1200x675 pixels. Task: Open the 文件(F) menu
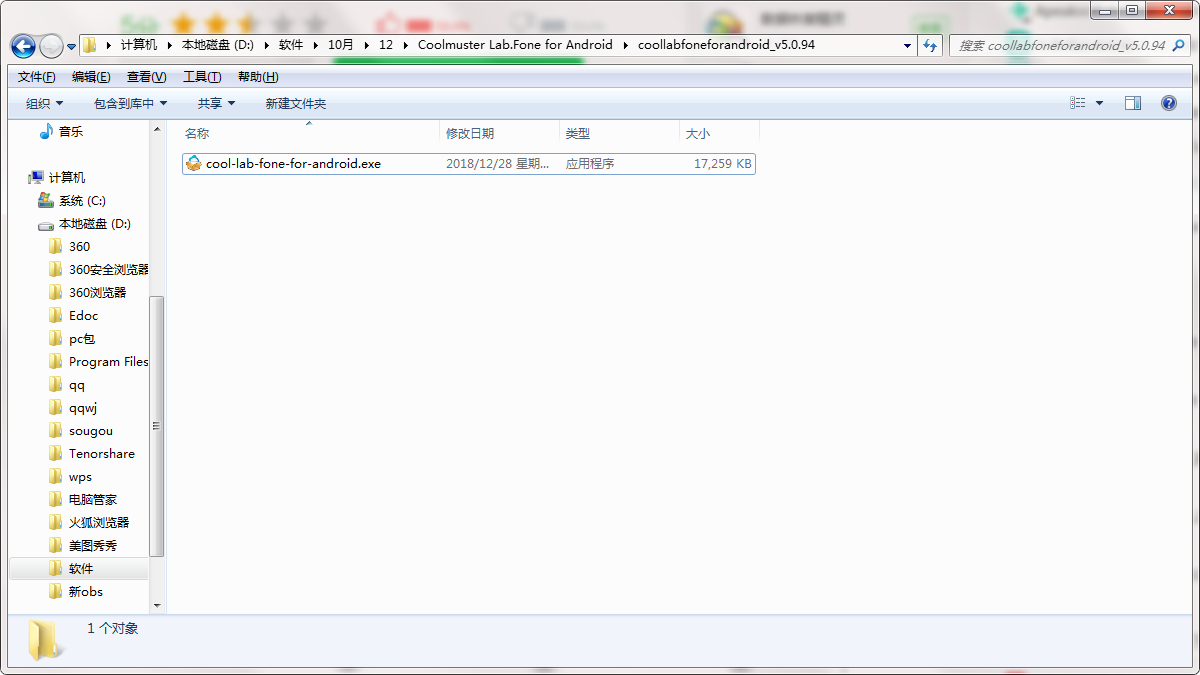tap(37, 77)
